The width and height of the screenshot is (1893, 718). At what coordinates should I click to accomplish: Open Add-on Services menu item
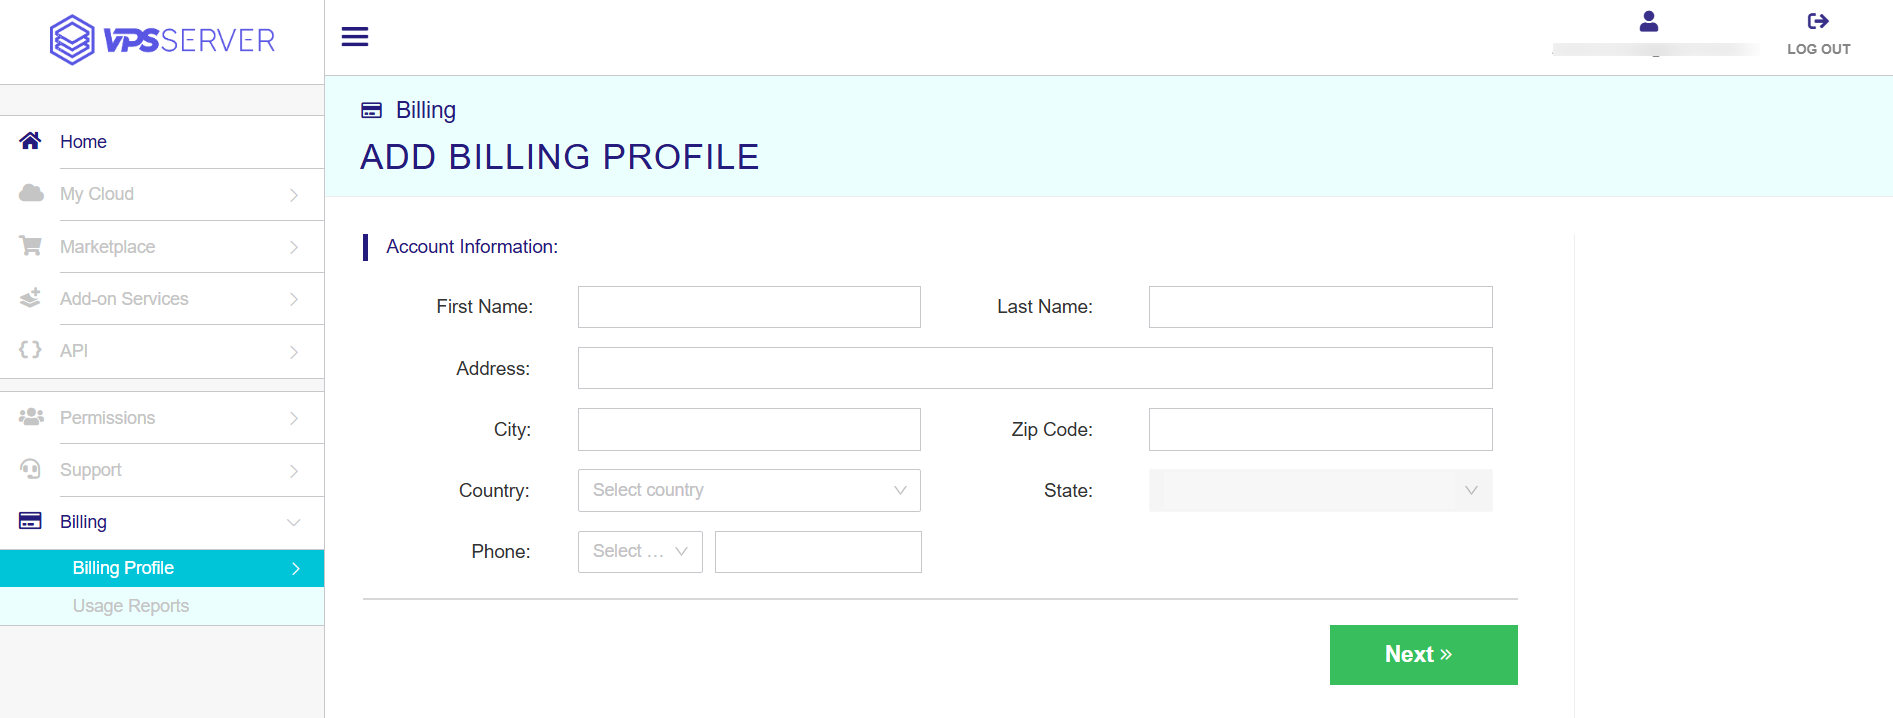coord(162,299)
